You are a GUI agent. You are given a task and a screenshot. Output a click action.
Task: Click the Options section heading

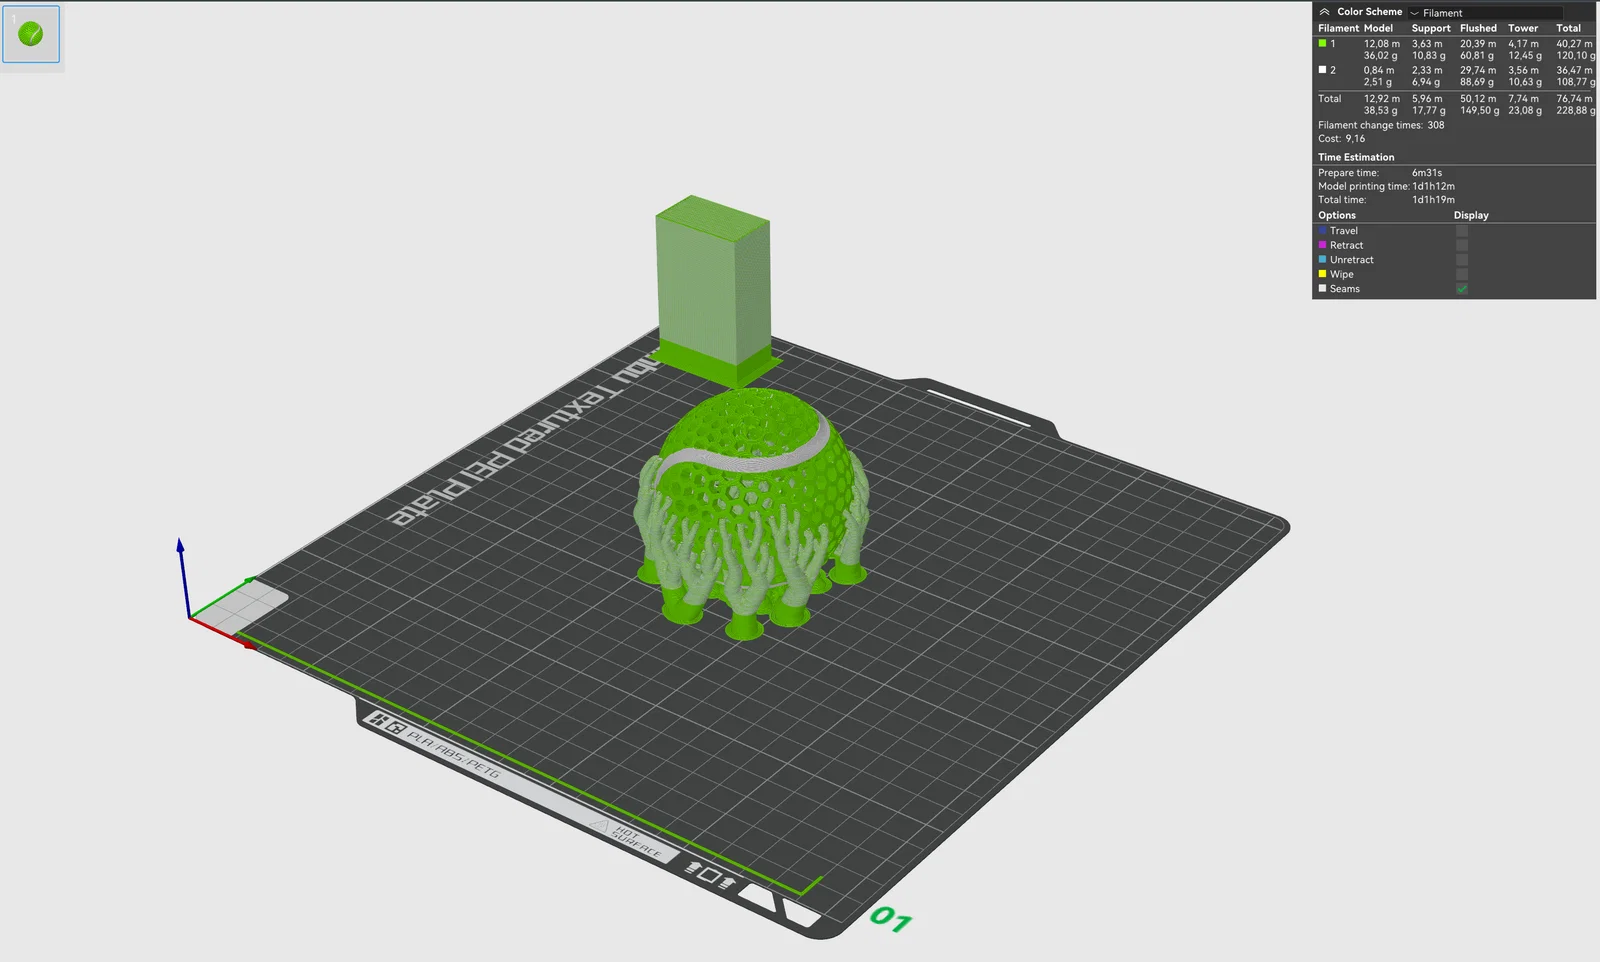[x=1337, y=215]
